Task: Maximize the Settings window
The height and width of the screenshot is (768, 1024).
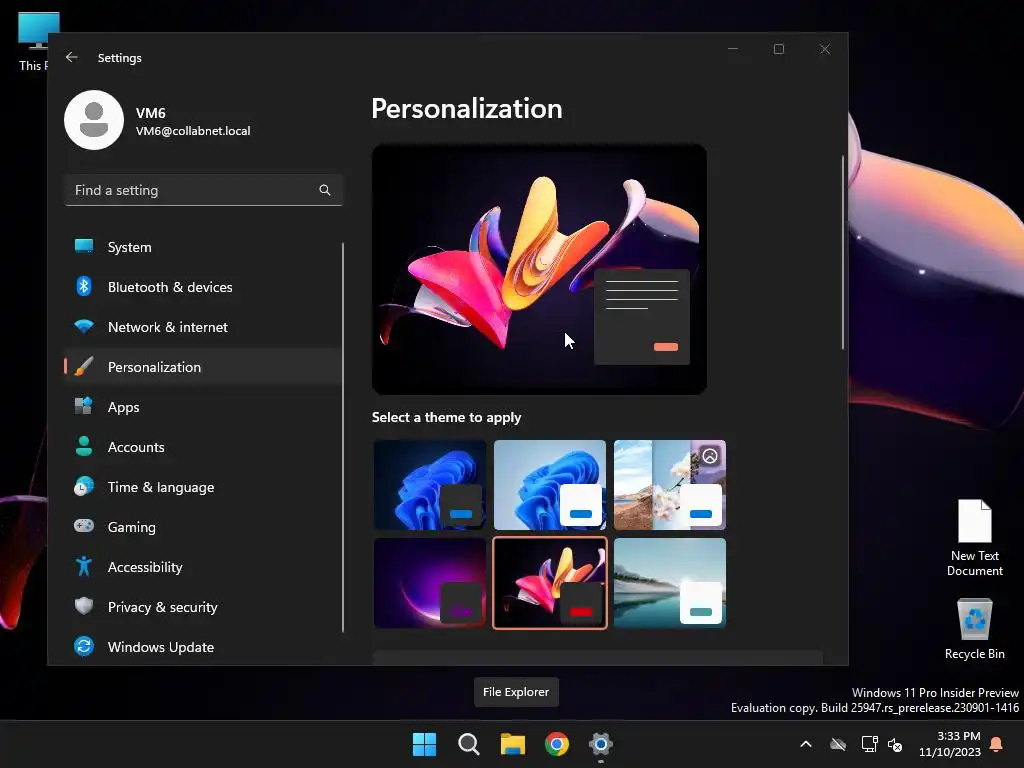Action: pos(778,49)
